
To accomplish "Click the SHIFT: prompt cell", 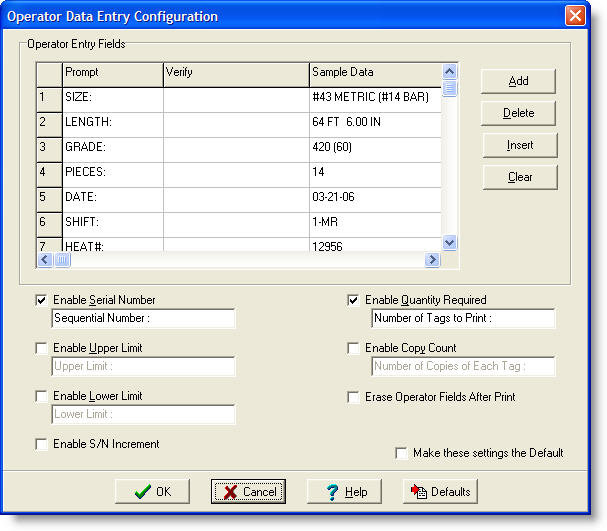I will pyautogui.click(x=113, y=225).
